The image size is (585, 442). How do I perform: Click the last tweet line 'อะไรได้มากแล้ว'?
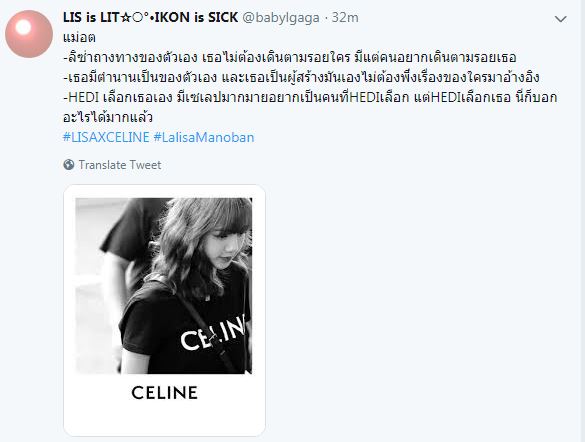[x=108, y=117]
